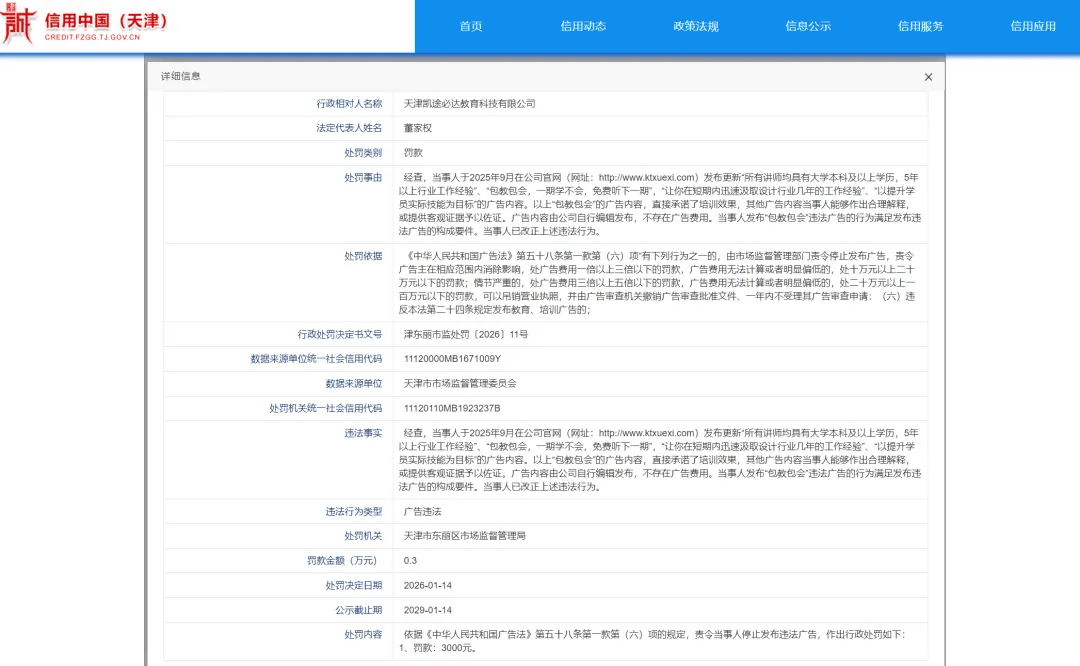Select decision number 津东丽市监处罚〔2026〕11号
Image resolution: width=1080 pixels, height=666 pixels.
[465, 334]
